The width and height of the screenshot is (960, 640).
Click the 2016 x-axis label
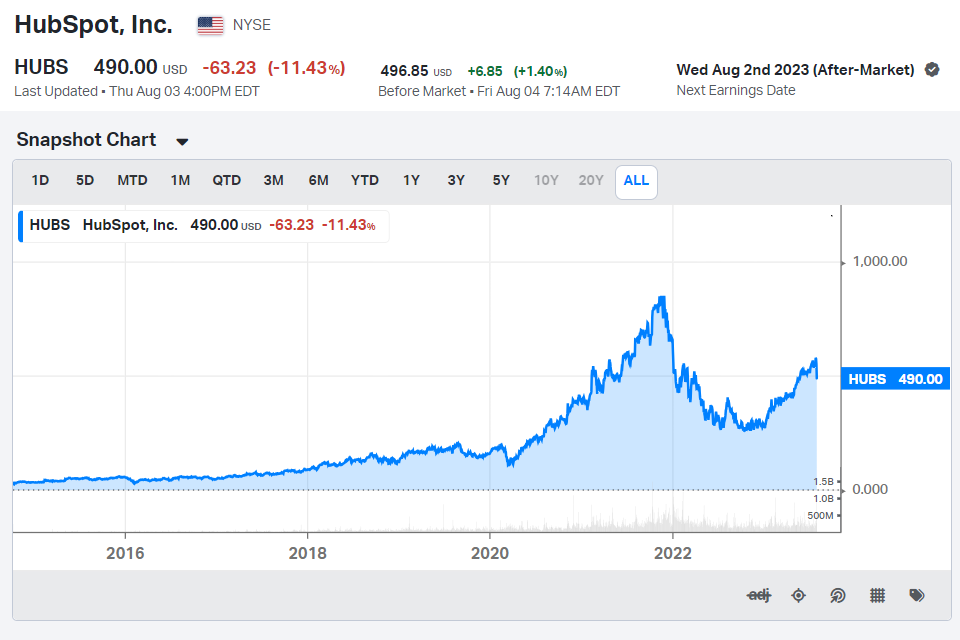[125, 554]
